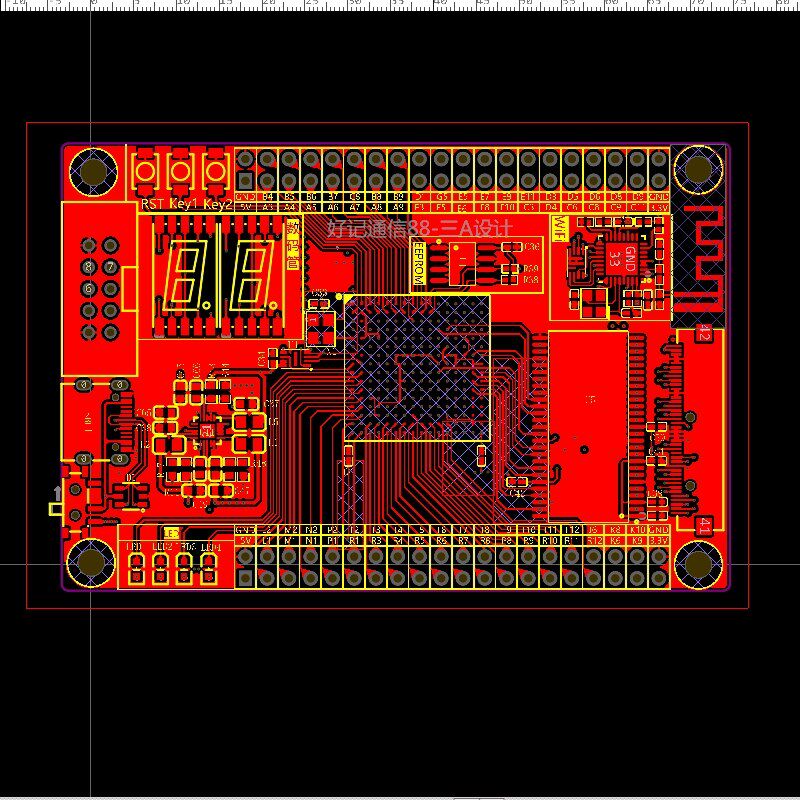Click the N1 pin label
The image size is (800, 800).
311,540
